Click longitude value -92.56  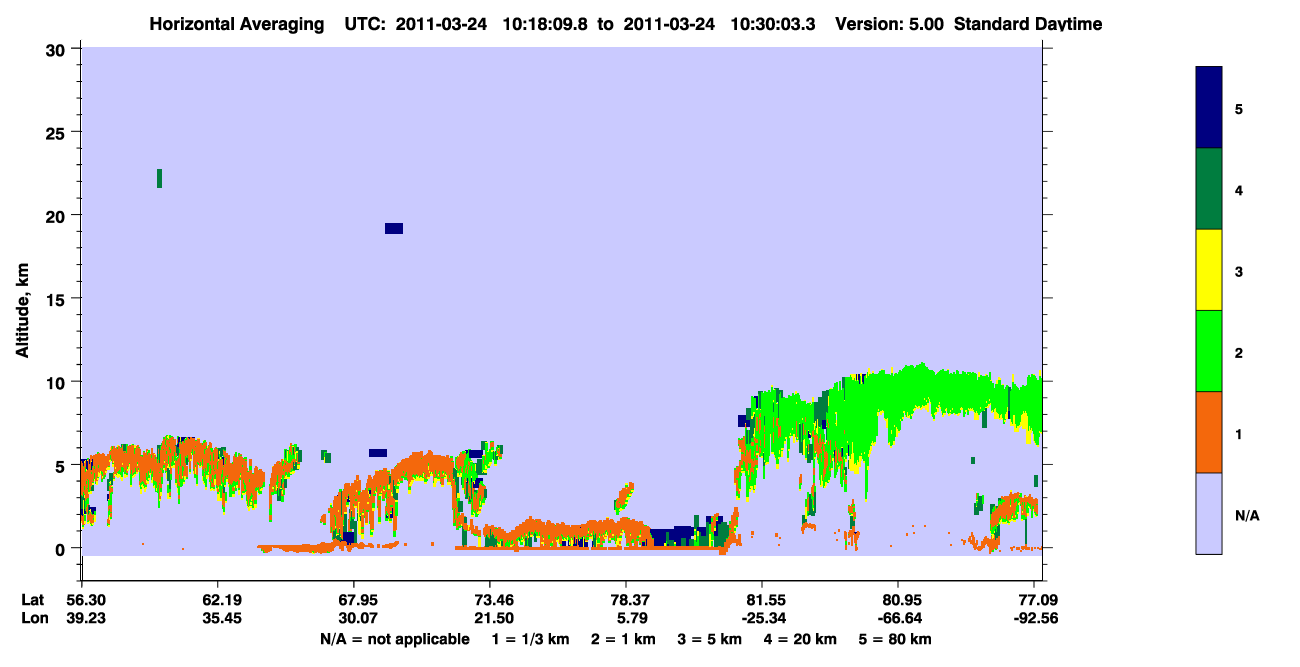tap(1035, 618)
